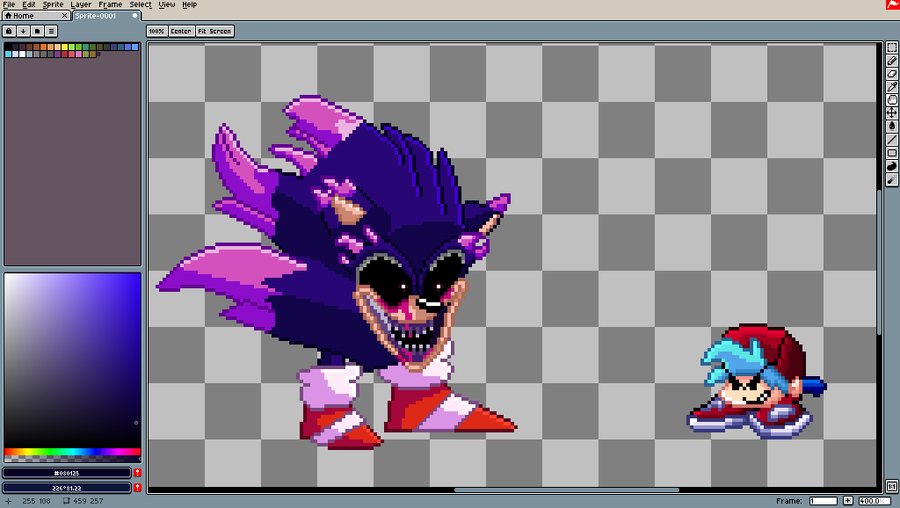Open the Help menu

pos(189,5)
